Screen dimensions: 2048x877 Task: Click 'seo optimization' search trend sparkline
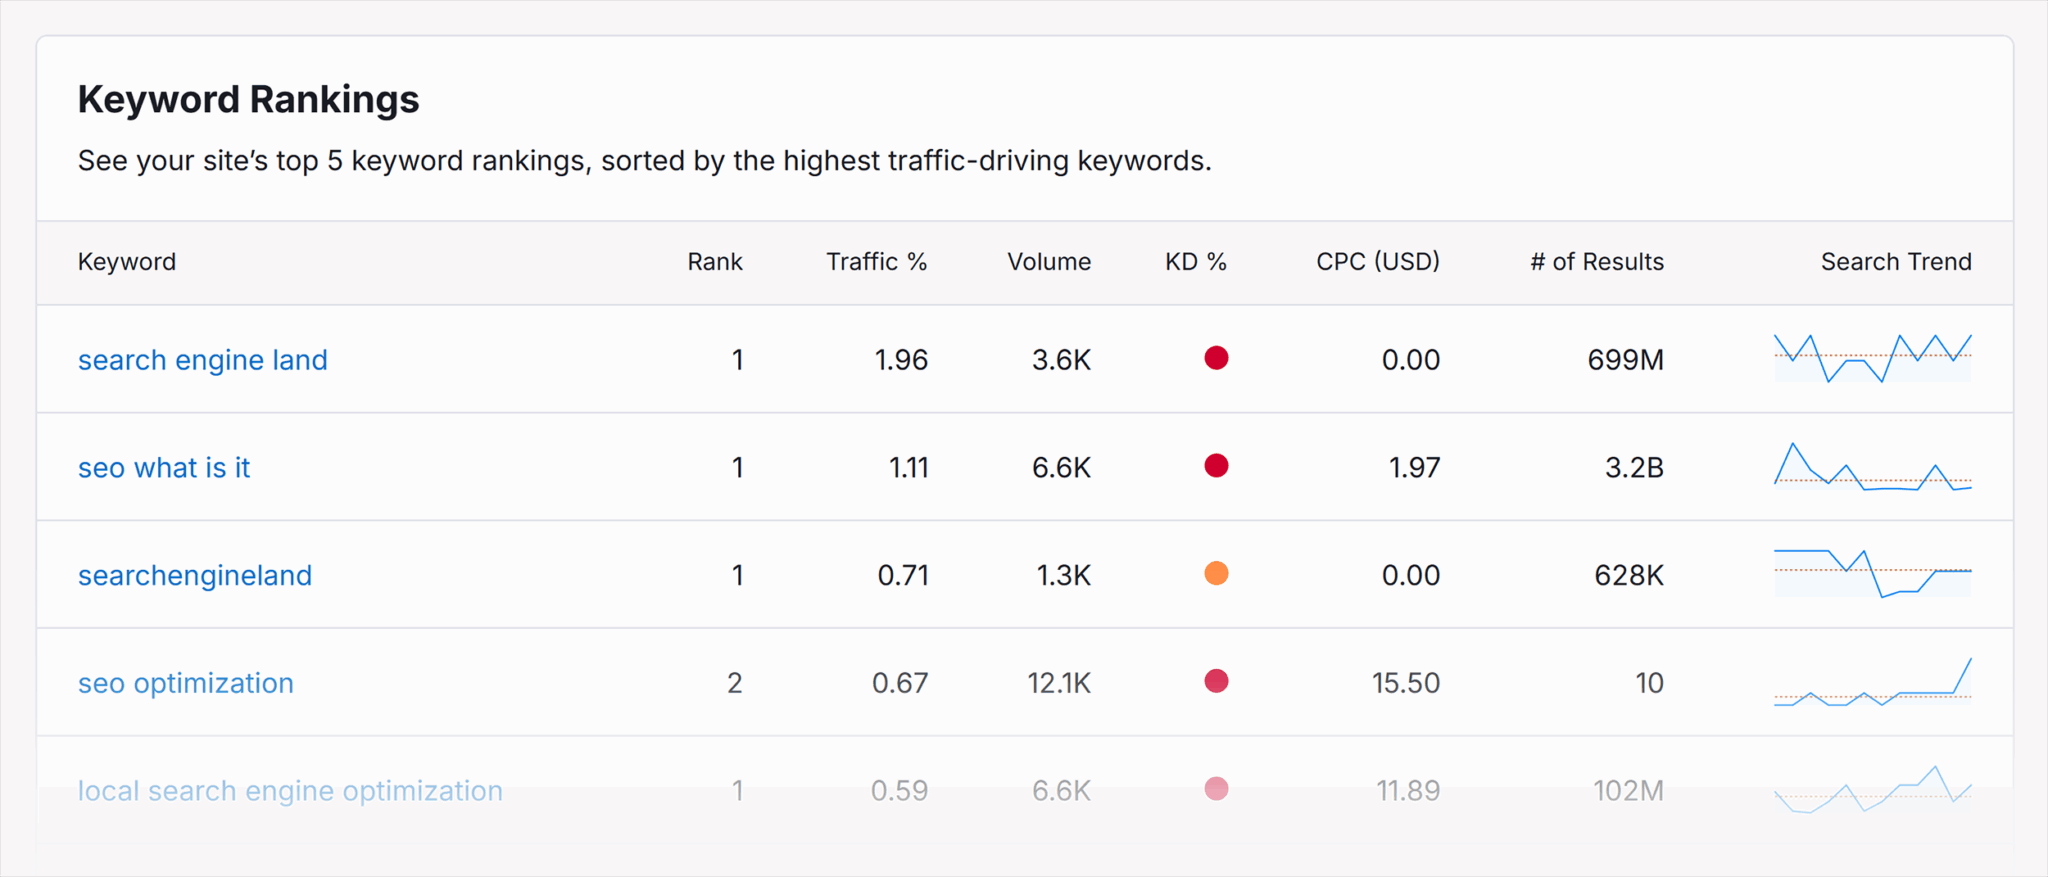coord(1872,683)
